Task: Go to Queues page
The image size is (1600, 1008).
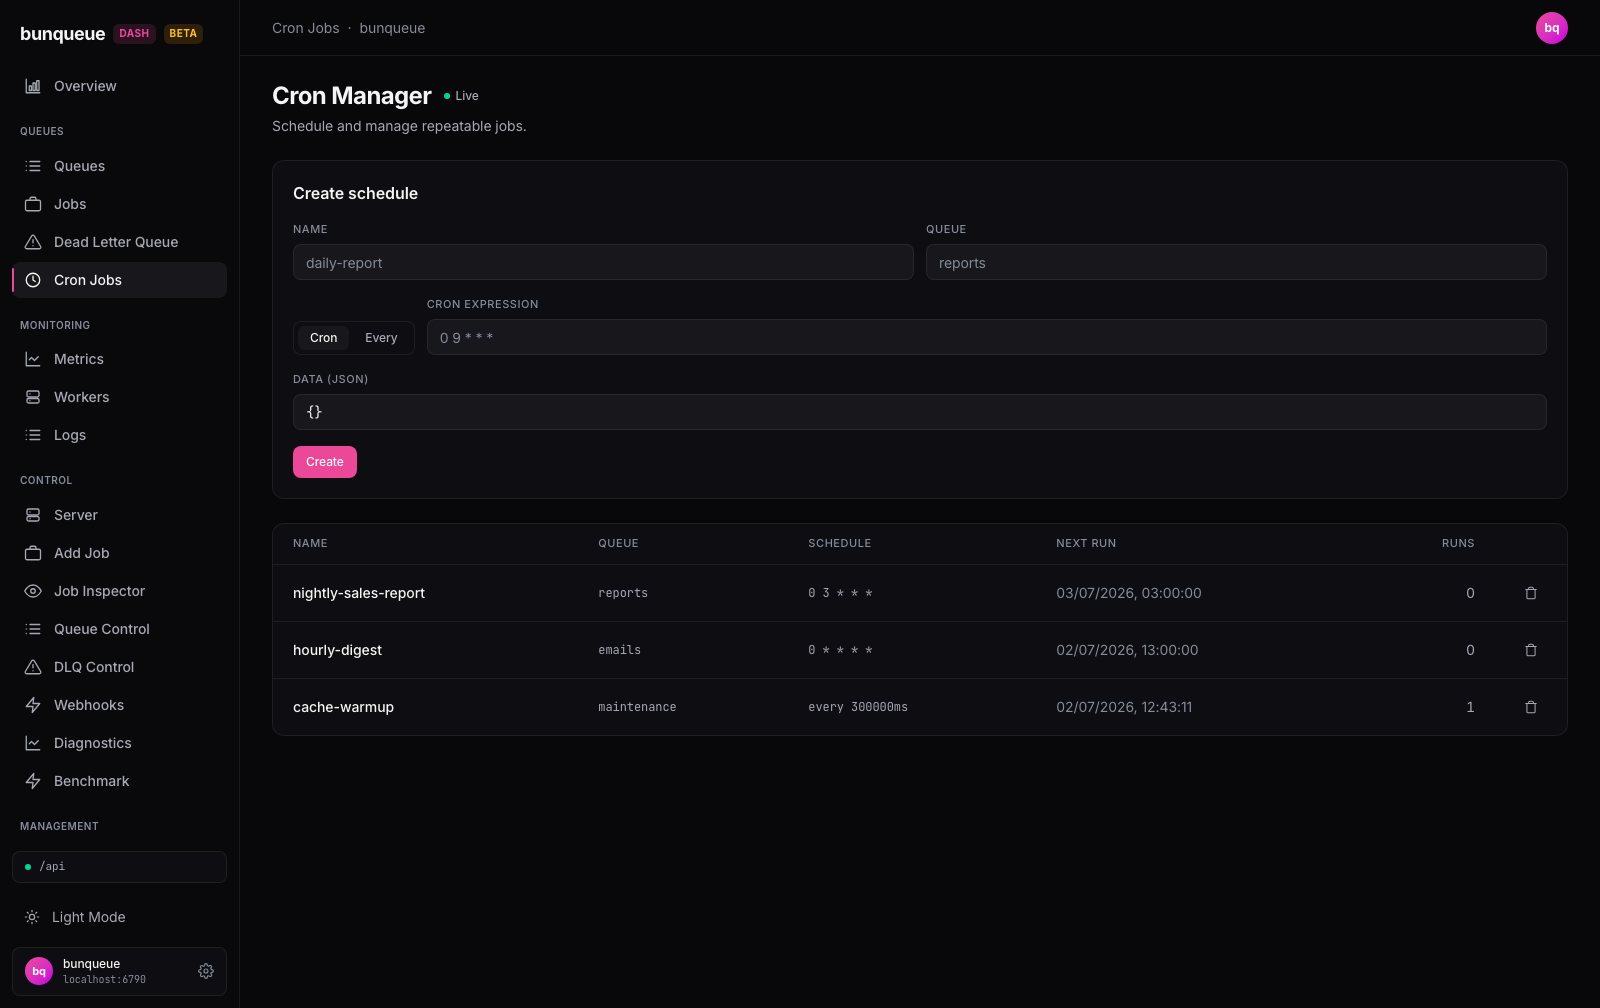Action: [119, 166]
